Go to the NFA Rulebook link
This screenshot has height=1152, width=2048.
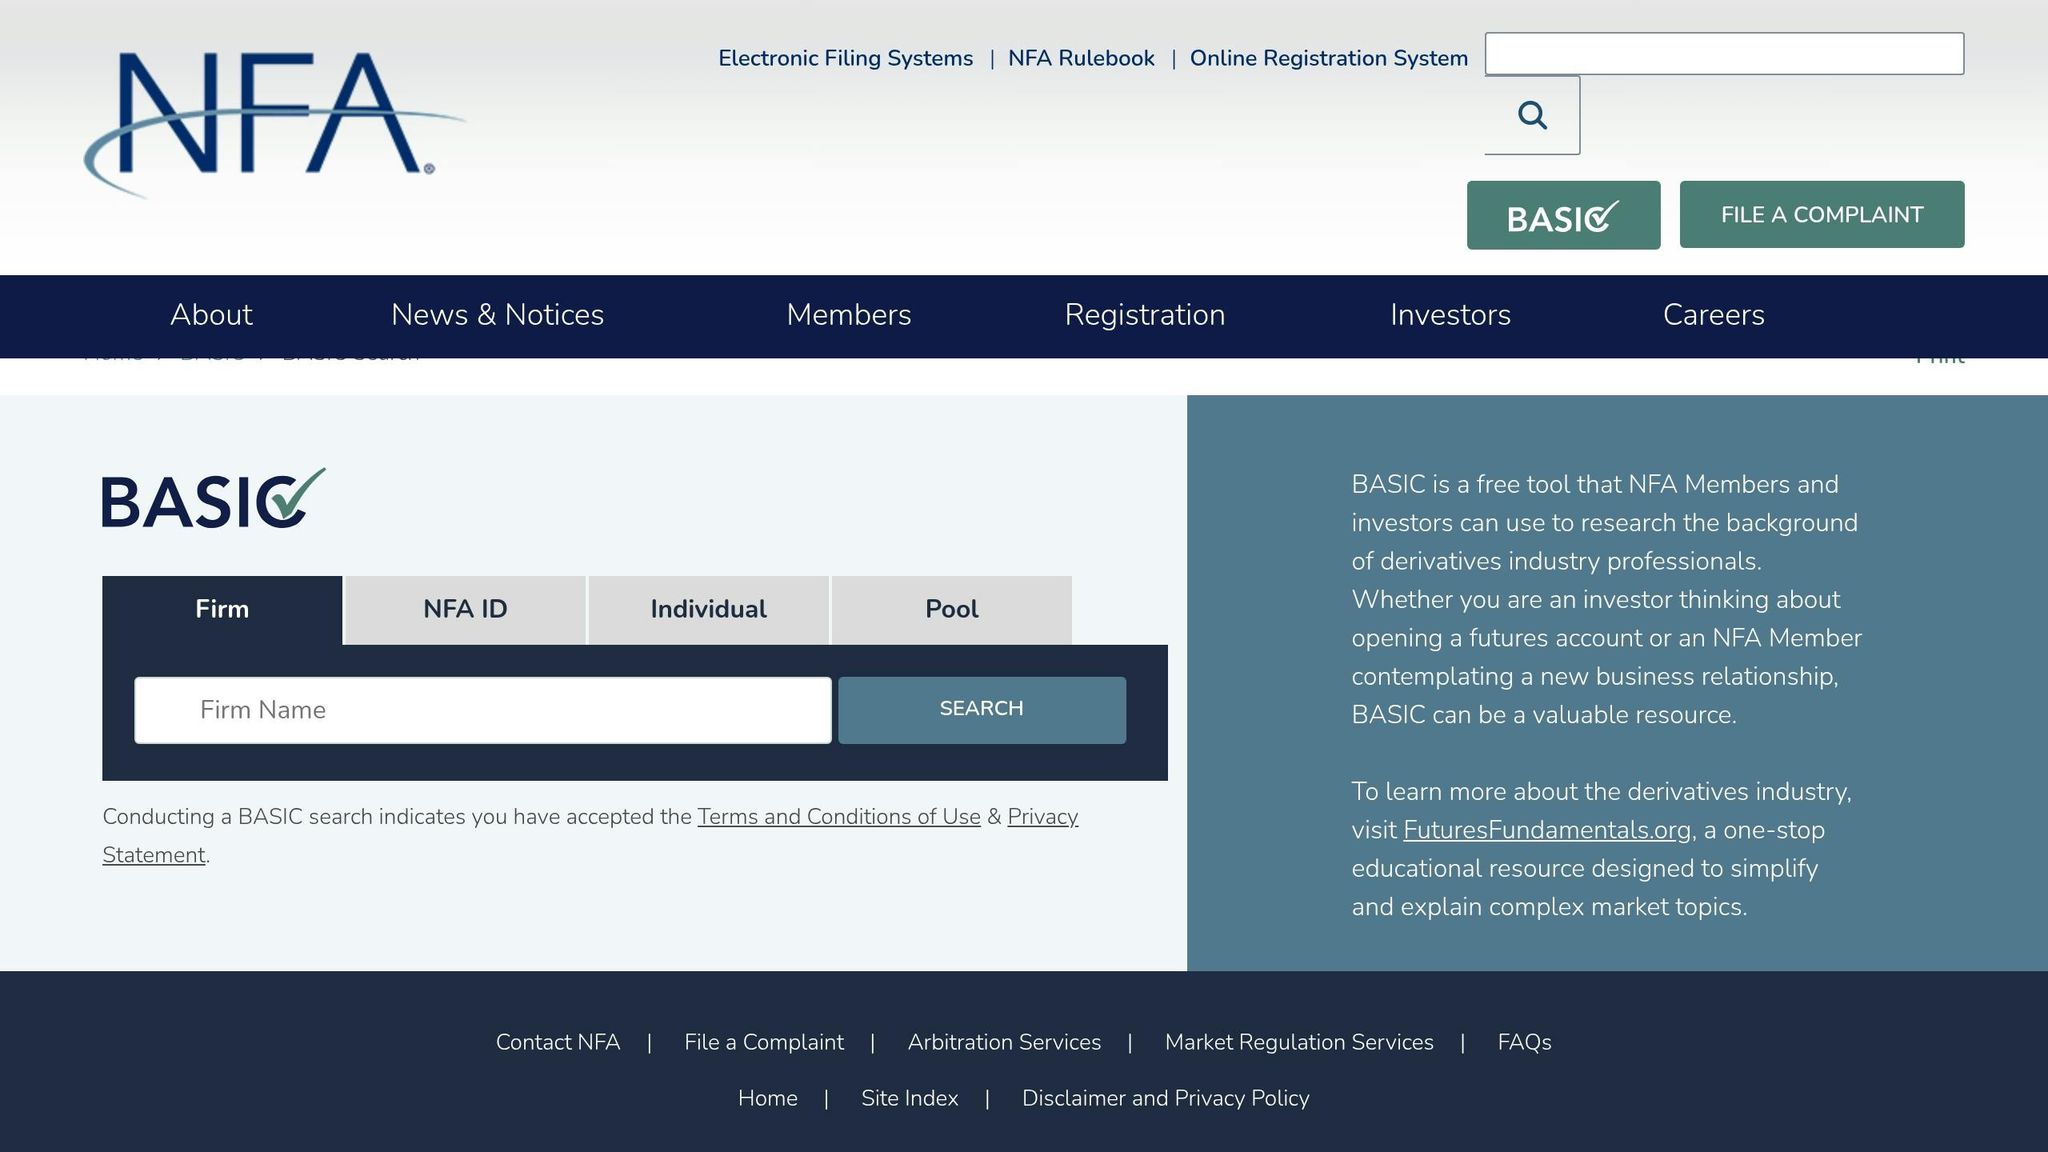[1081, 58]
